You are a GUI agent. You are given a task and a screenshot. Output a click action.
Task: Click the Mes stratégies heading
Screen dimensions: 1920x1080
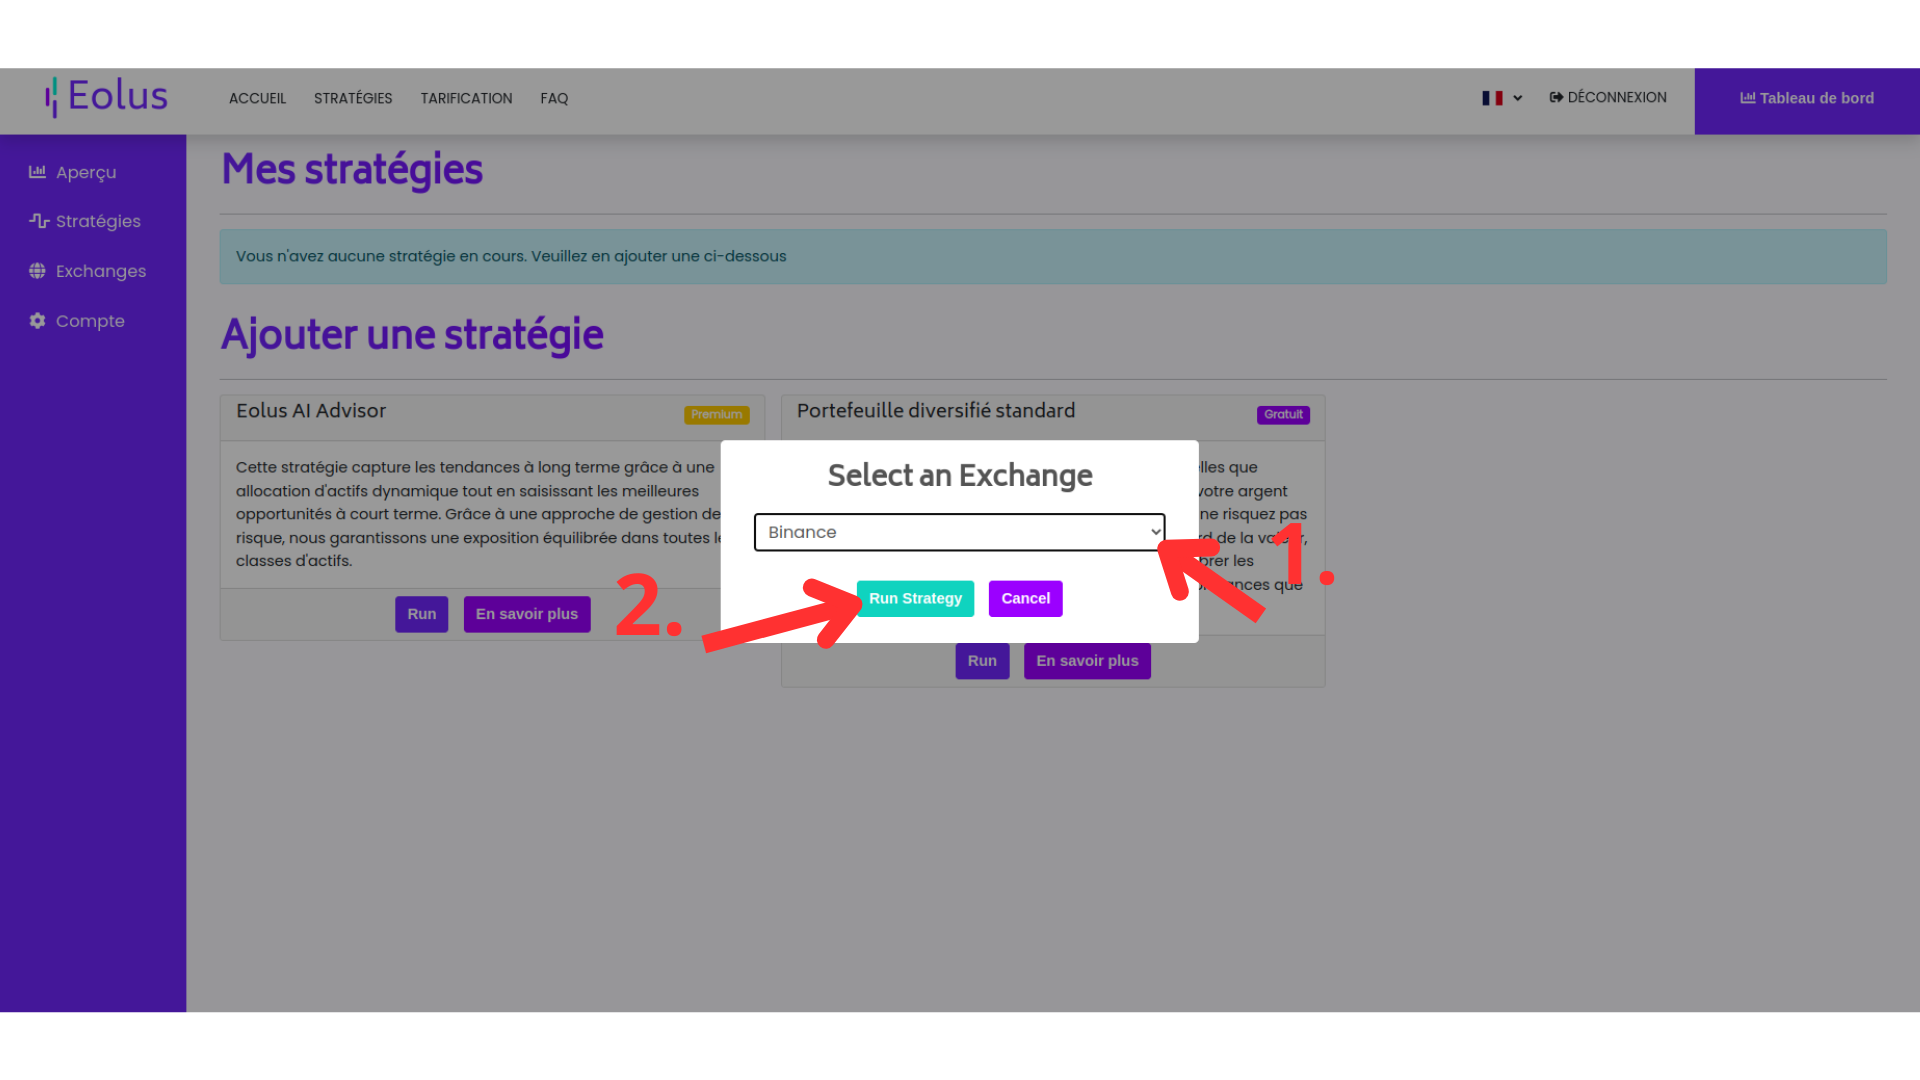[x=352, y=169]
